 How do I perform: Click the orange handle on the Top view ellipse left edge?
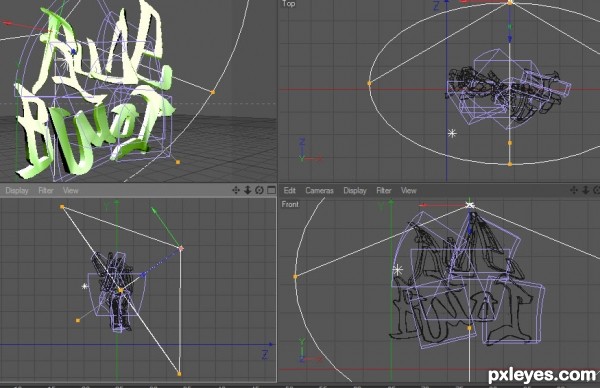pyautogui.click(x=369, y=83)
